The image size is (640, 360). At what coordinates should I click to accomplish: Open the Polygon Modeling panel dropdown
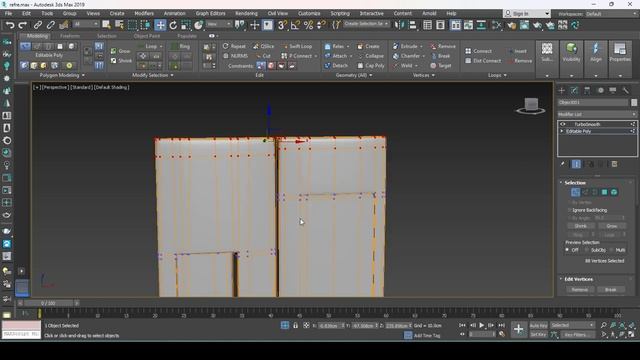62,76
